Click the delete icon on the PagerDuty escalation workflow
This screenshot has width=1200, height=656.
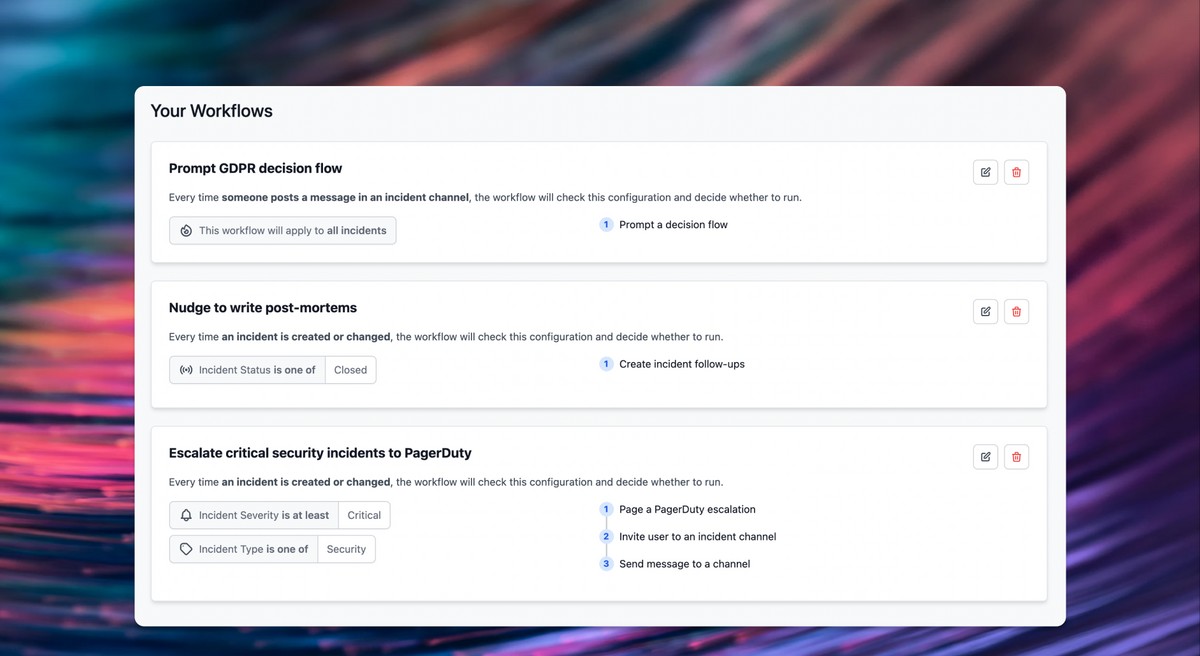click(x=1016, y=456)
